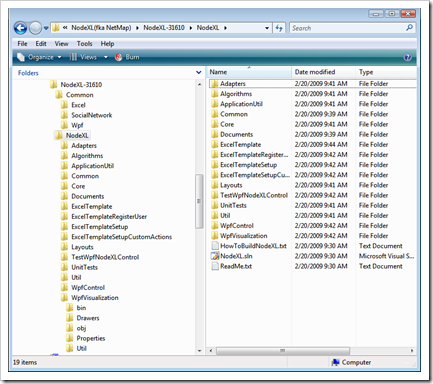Select ExcelTemplateRegister... row in file list
The height and width of the screenshot is (384, 433).
click(313, 155)
